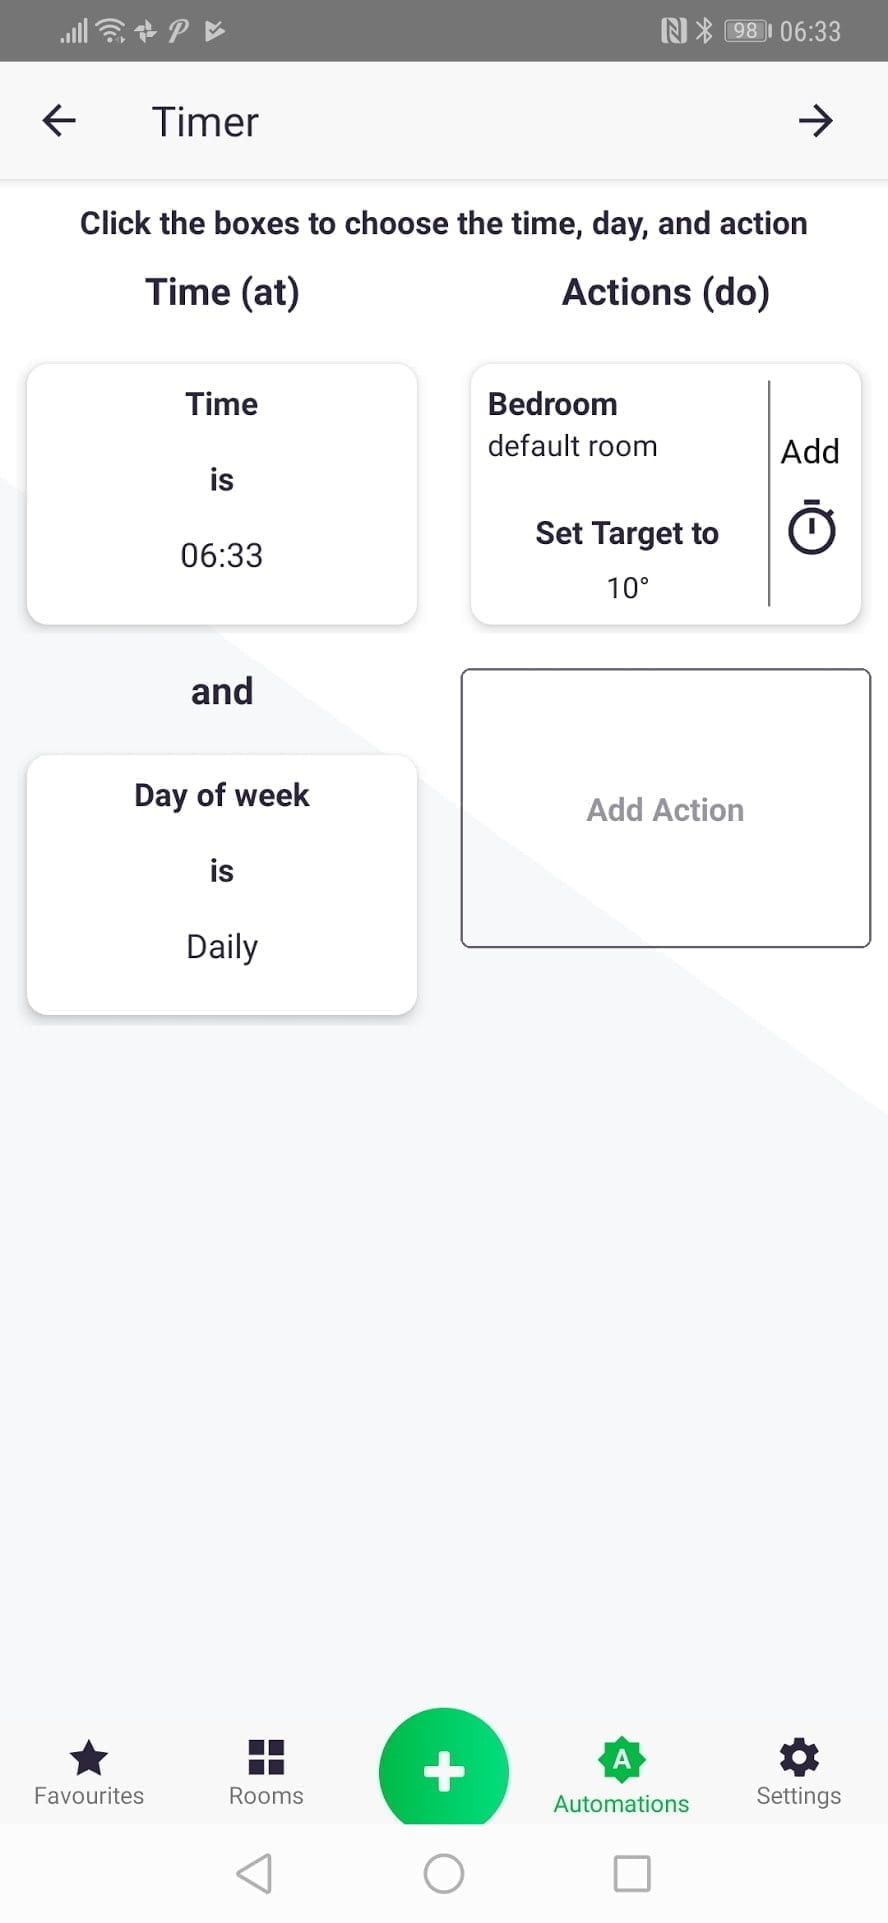Open Favourites star tab
The image size is (888, 1923).
pos(89,1772)
